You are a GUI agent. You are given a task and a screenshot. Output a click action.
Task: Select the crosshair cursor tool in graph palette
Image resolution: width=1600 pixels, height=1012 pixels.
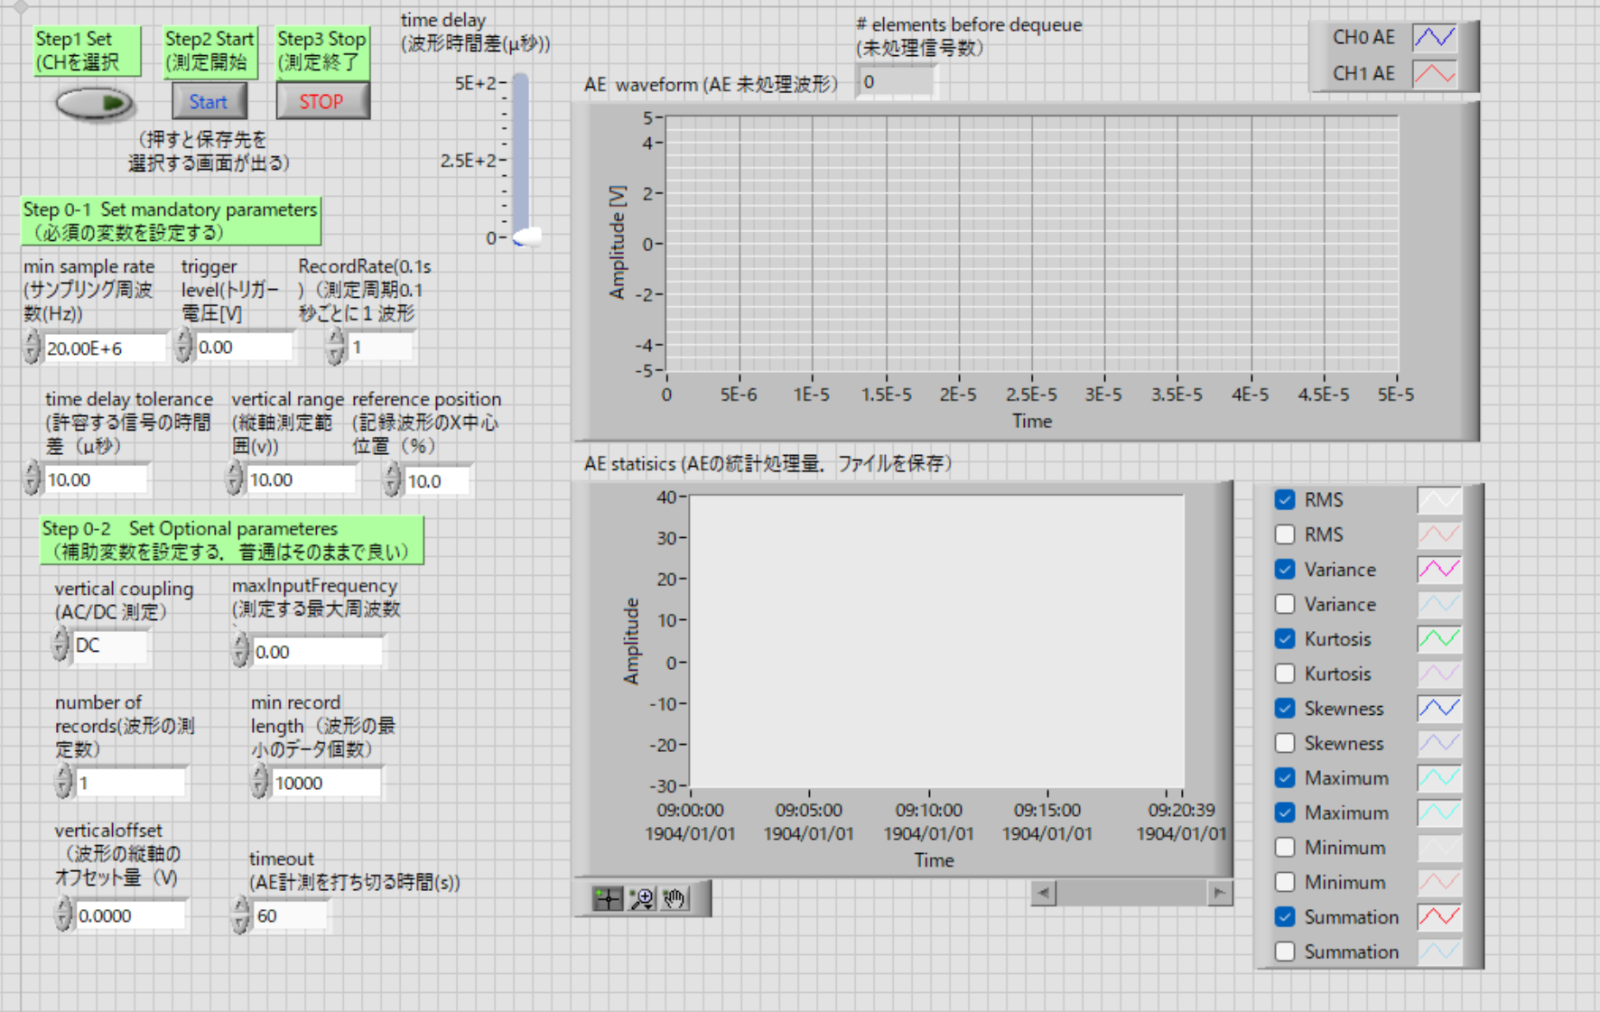pos(607,898)
